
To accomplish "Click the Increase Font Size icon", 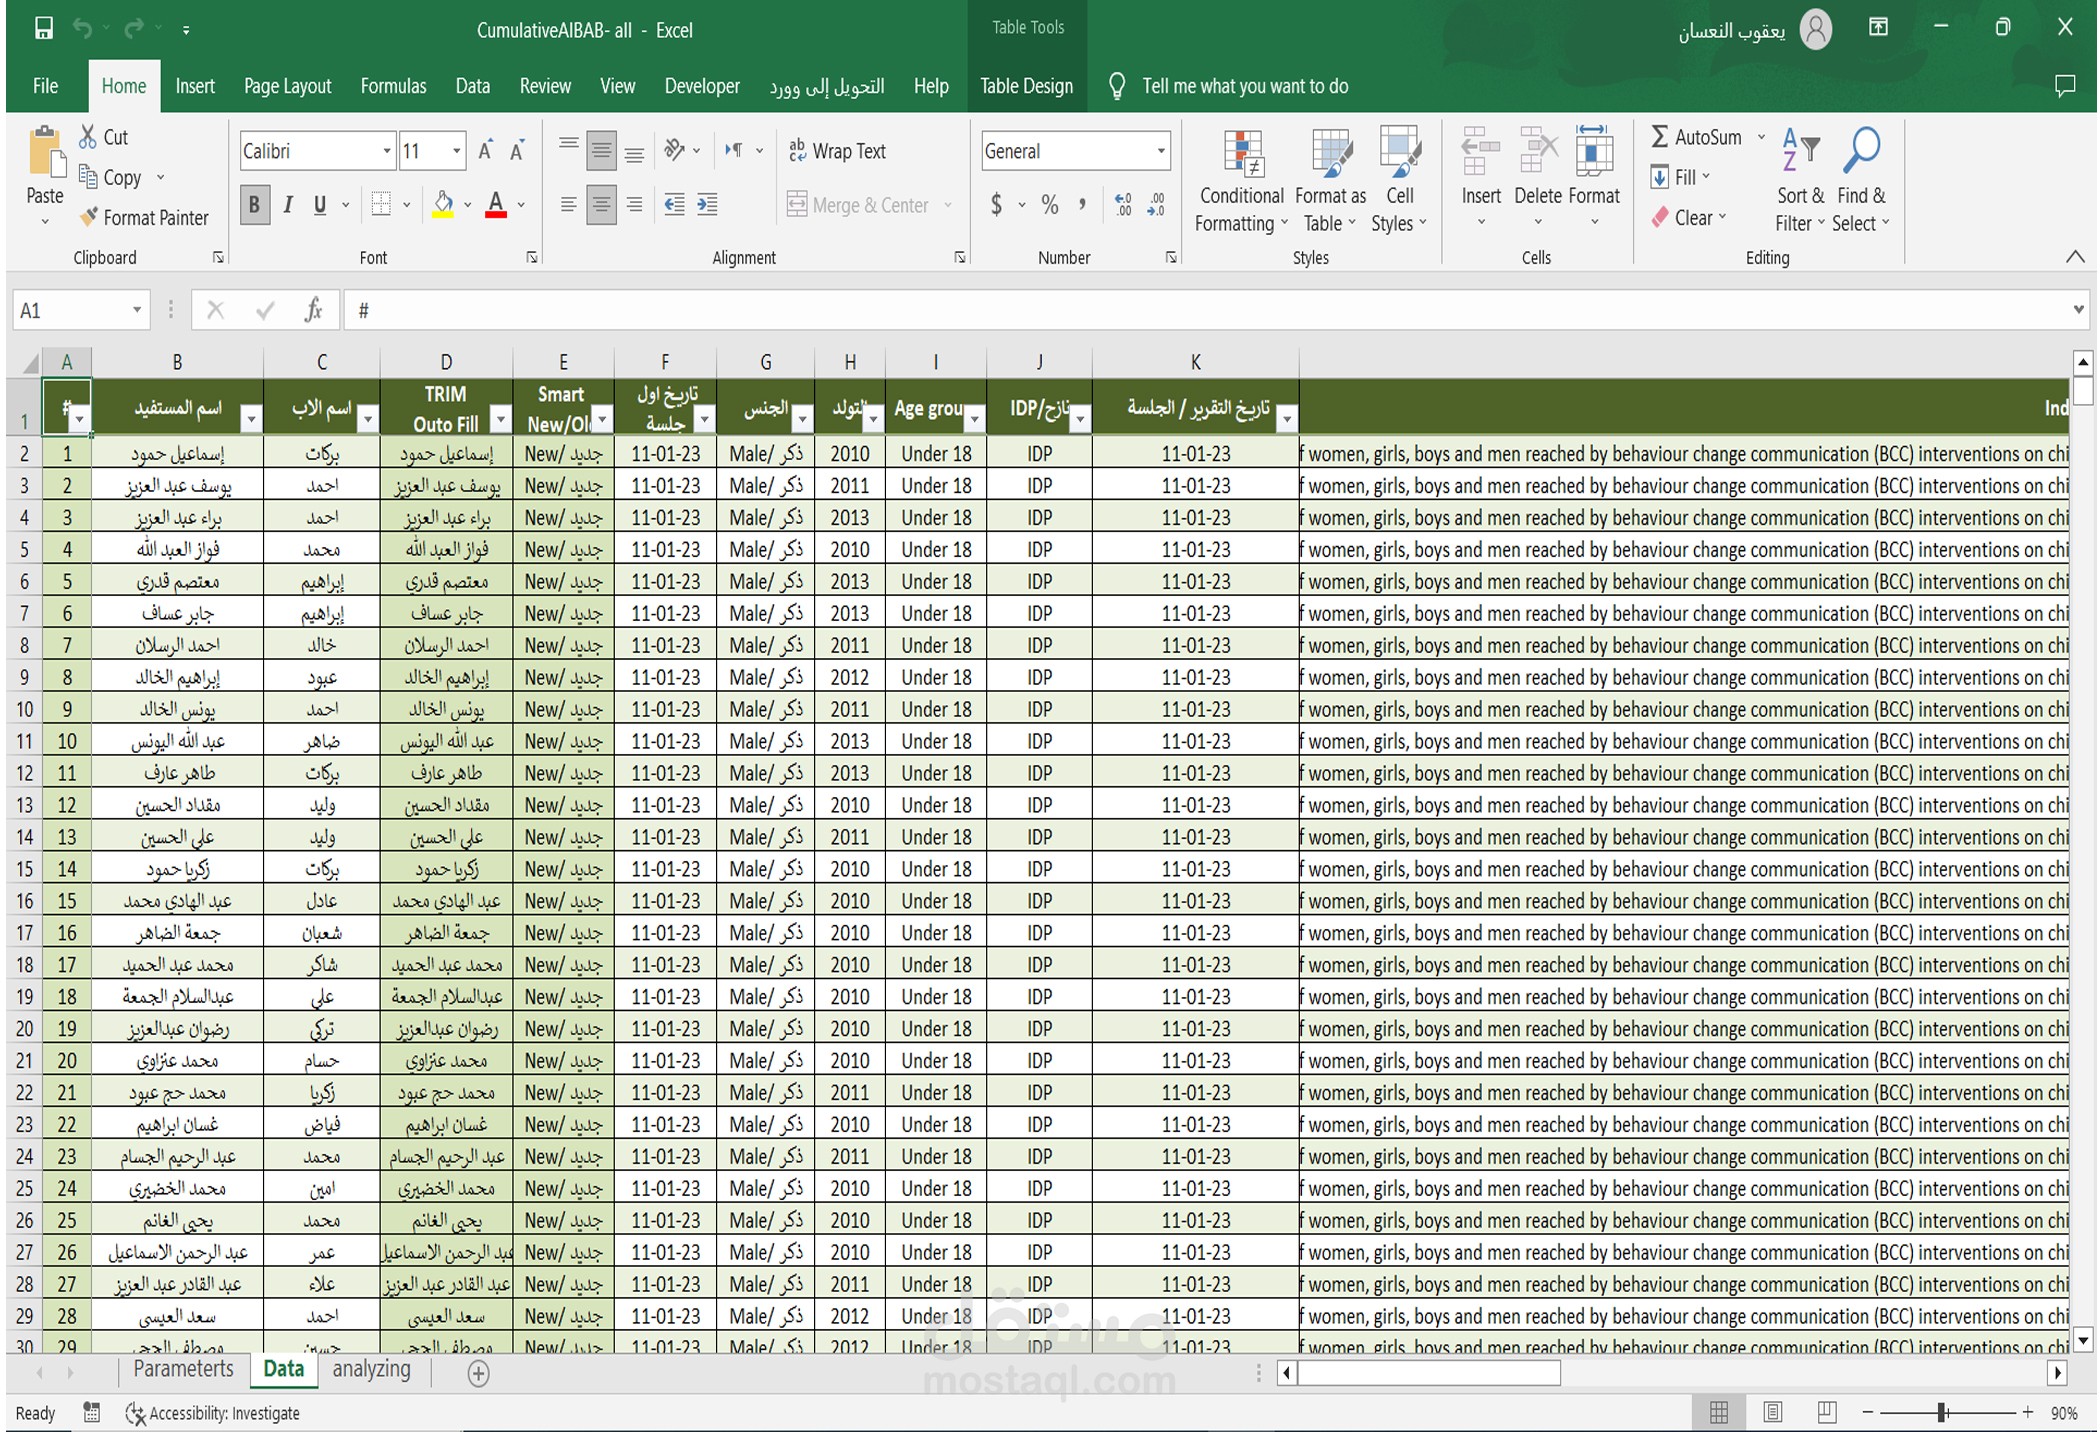I will 485,151.
